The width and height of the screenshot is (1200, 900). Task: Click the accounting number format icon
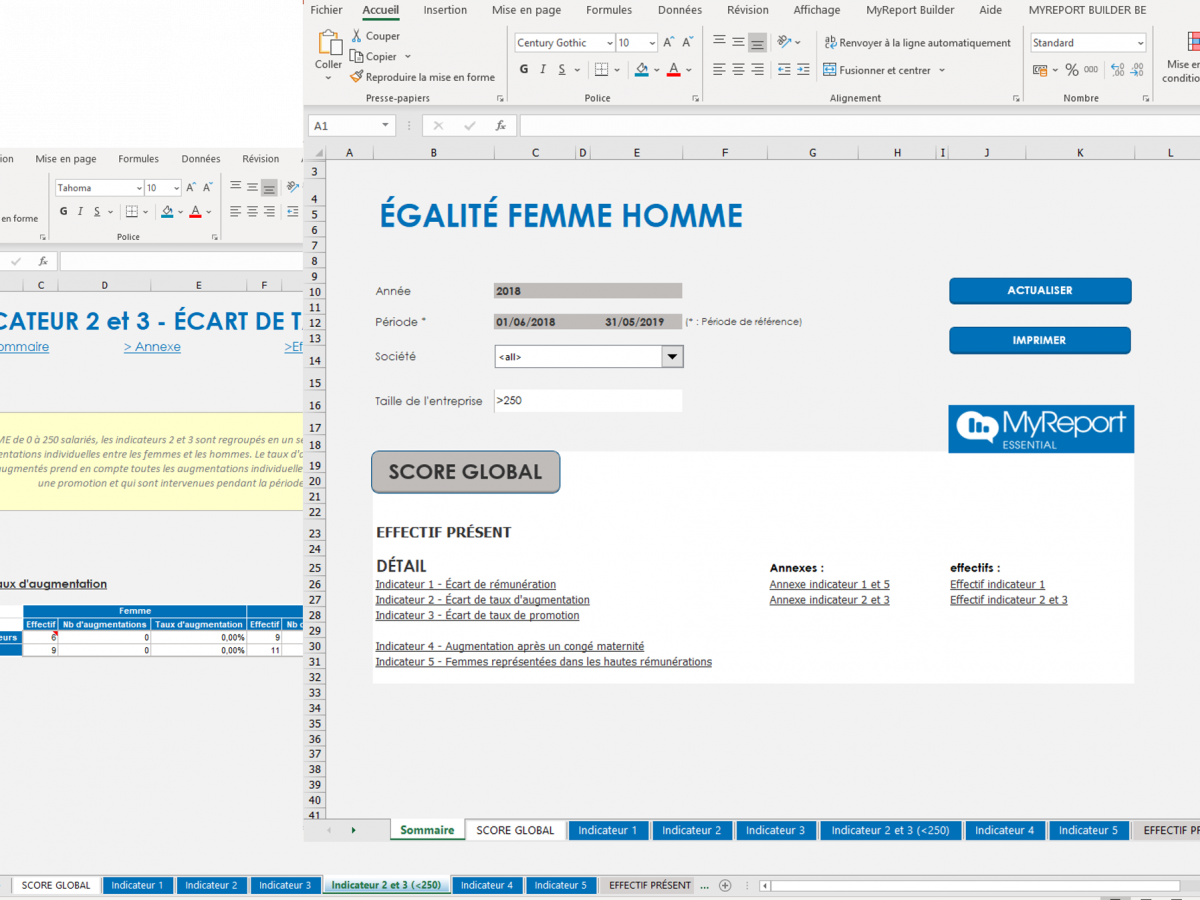(x=1040, y=70)
